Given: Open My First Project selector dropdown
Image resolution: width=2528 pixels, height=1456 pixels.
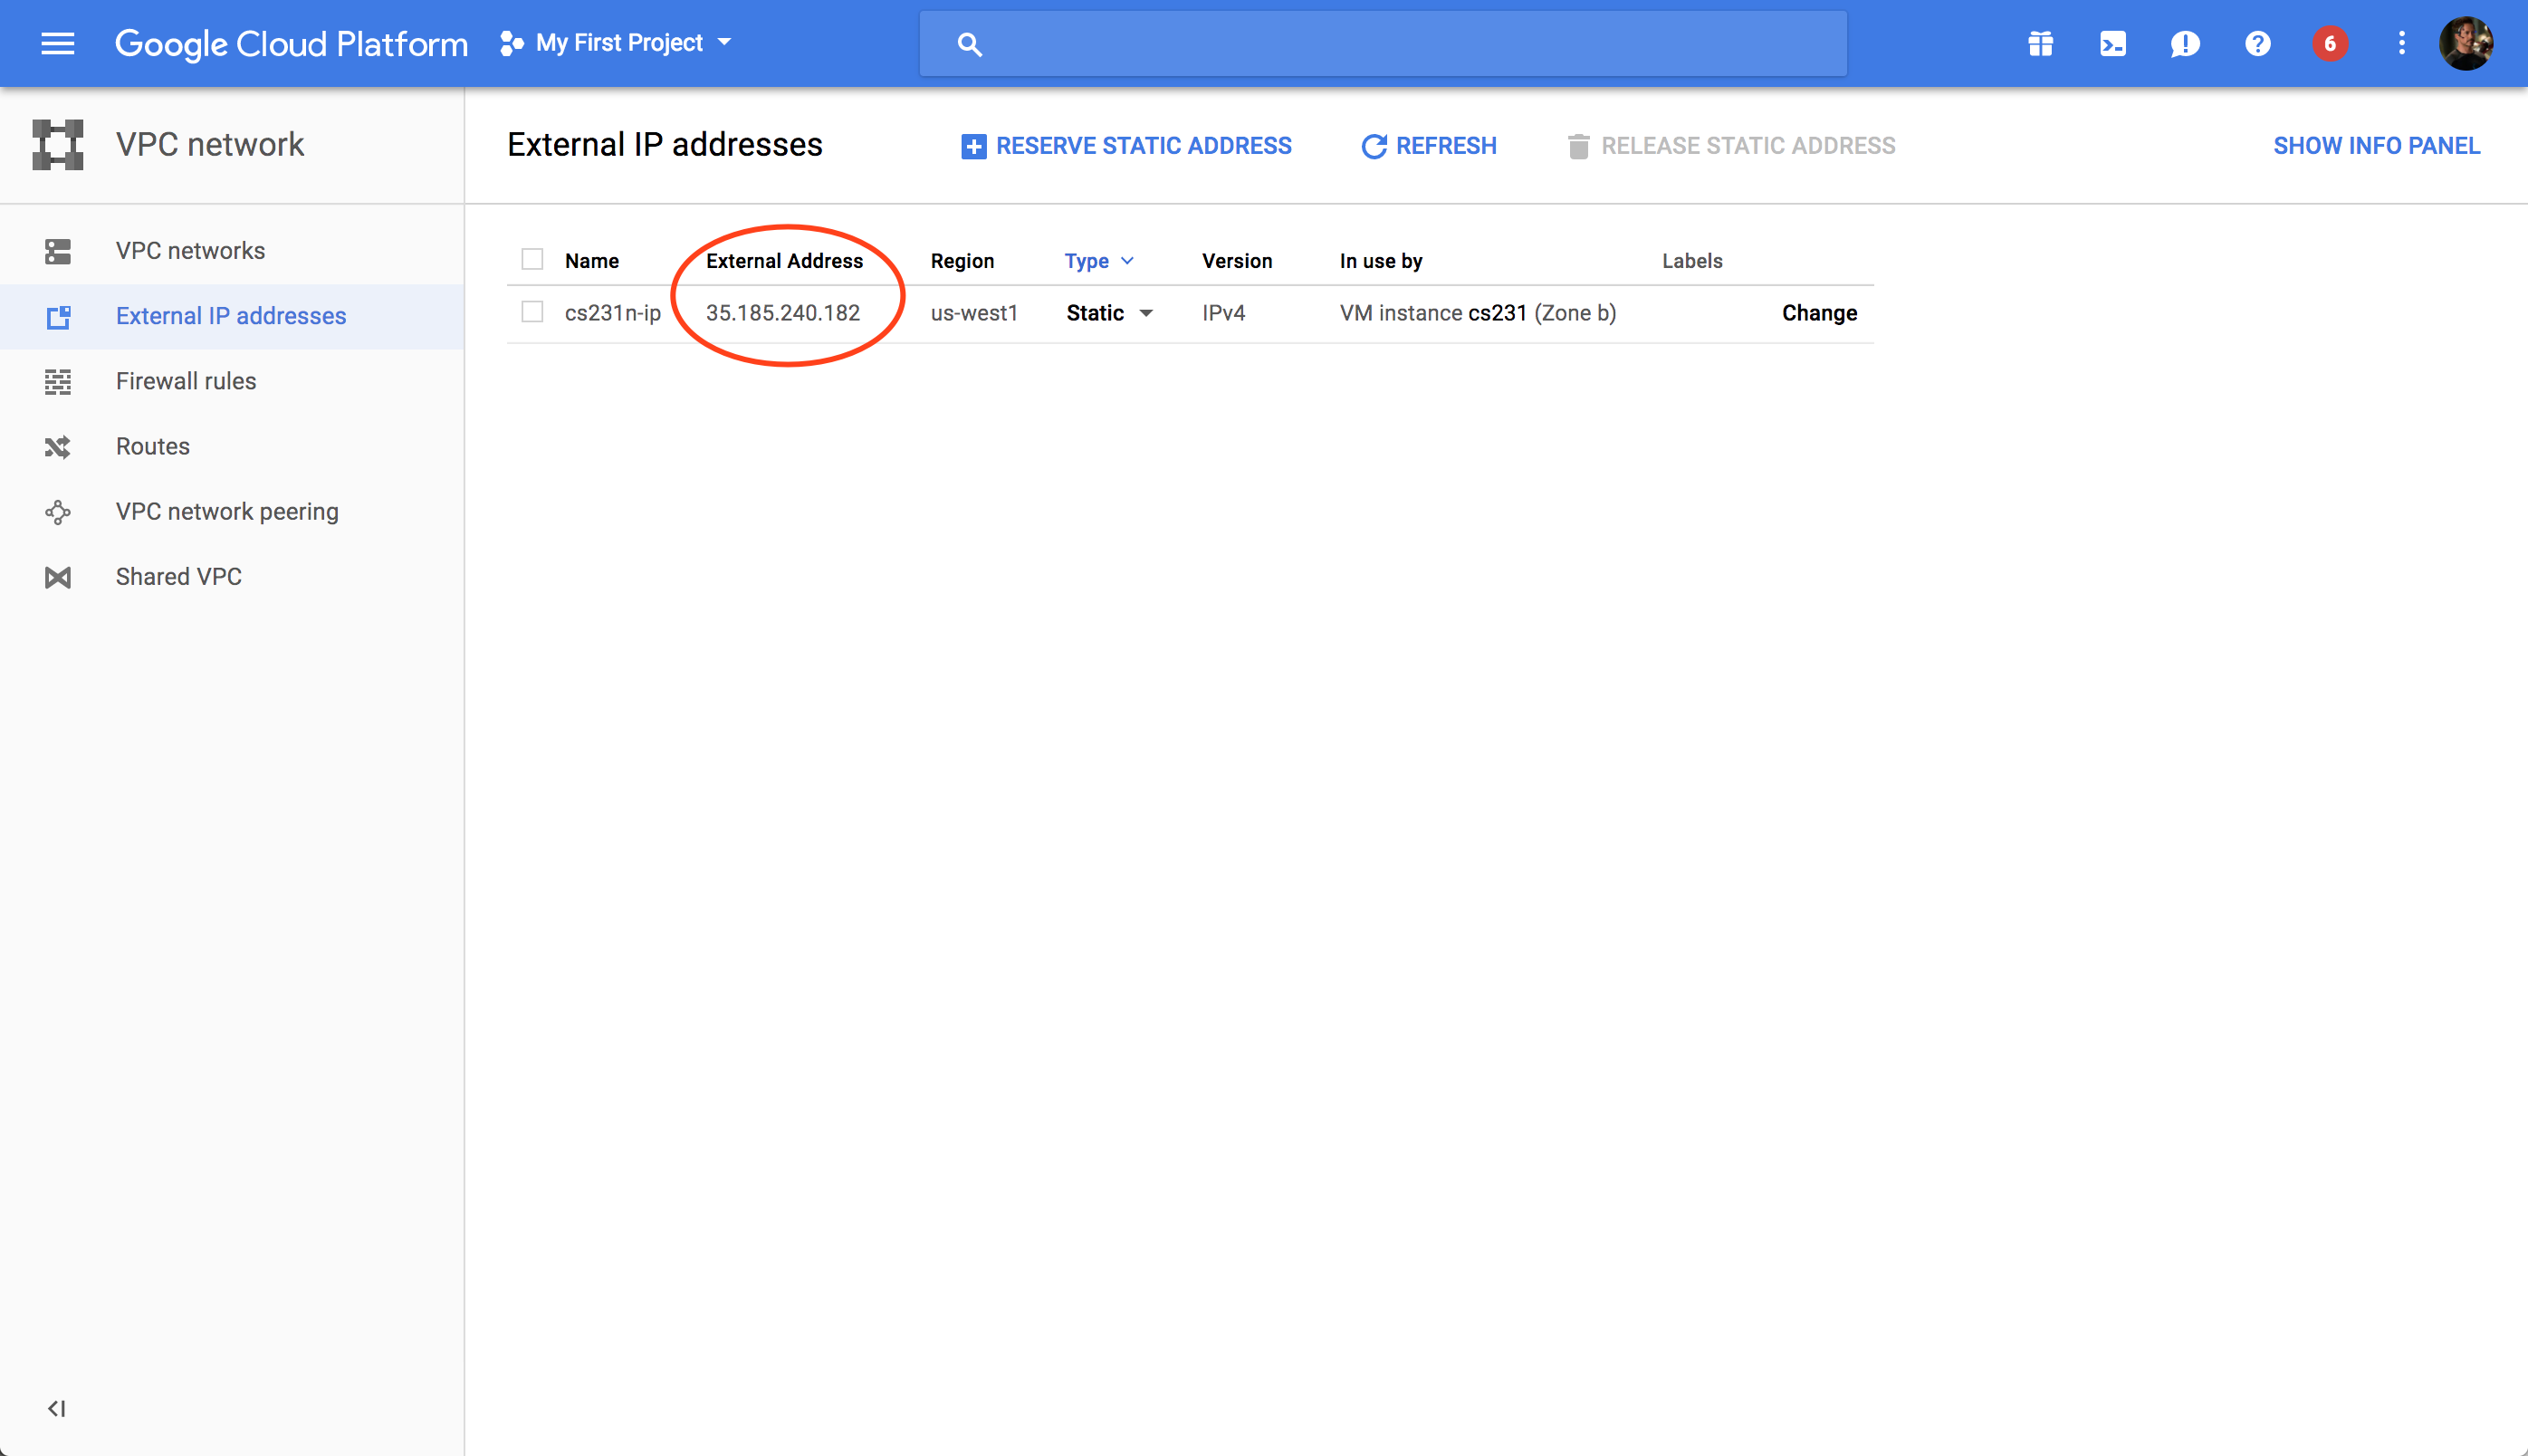Looking at the screenshot, I should (x=616, y=43).
